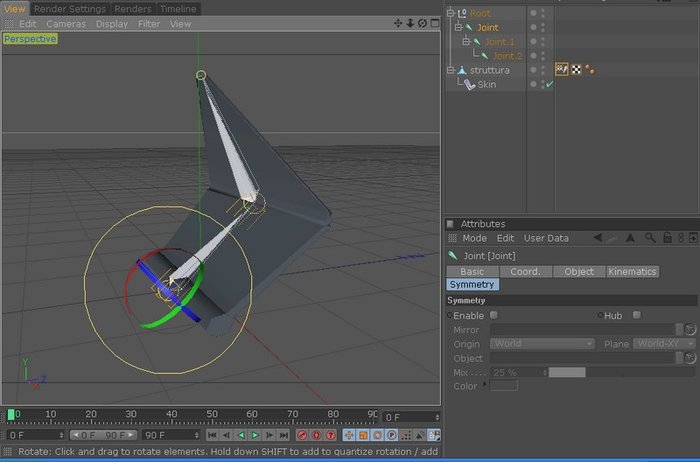700x462 pixels.
Task: Switch to the Kinematics tab
Action: pyautogui.click(x=632, y=271)
